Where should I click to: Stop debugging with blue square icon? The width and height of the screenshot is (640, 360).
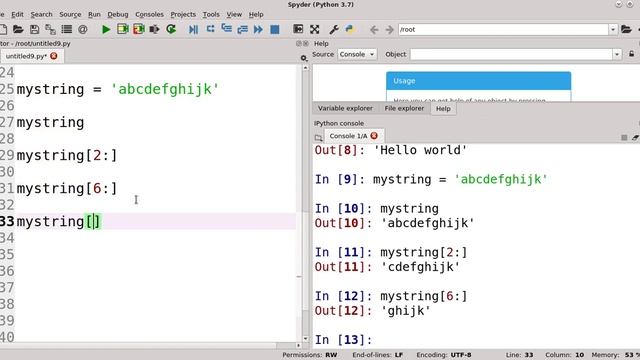click(275, 29)
